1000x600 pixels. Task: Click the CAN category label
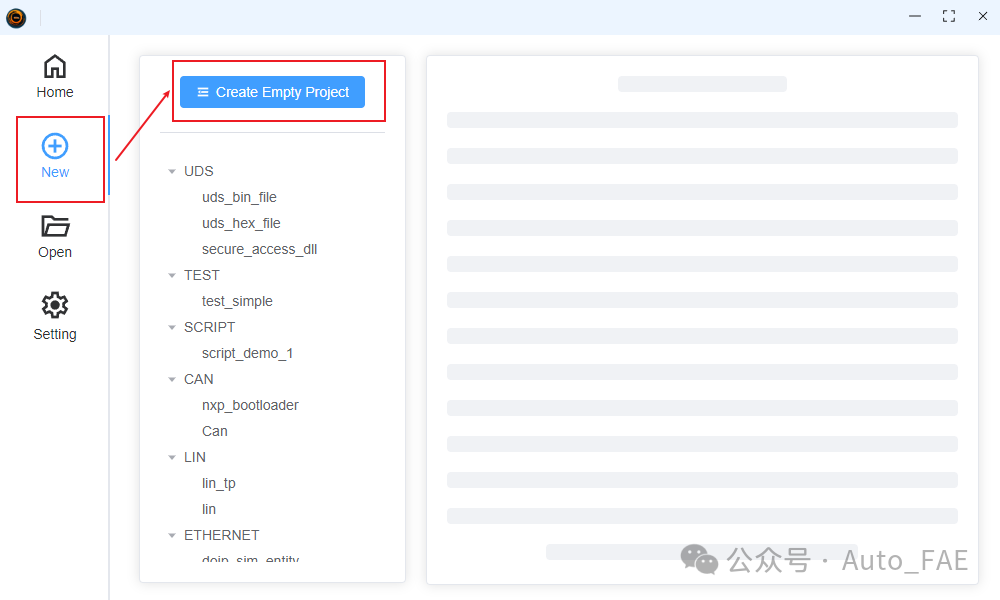point(199,379)
